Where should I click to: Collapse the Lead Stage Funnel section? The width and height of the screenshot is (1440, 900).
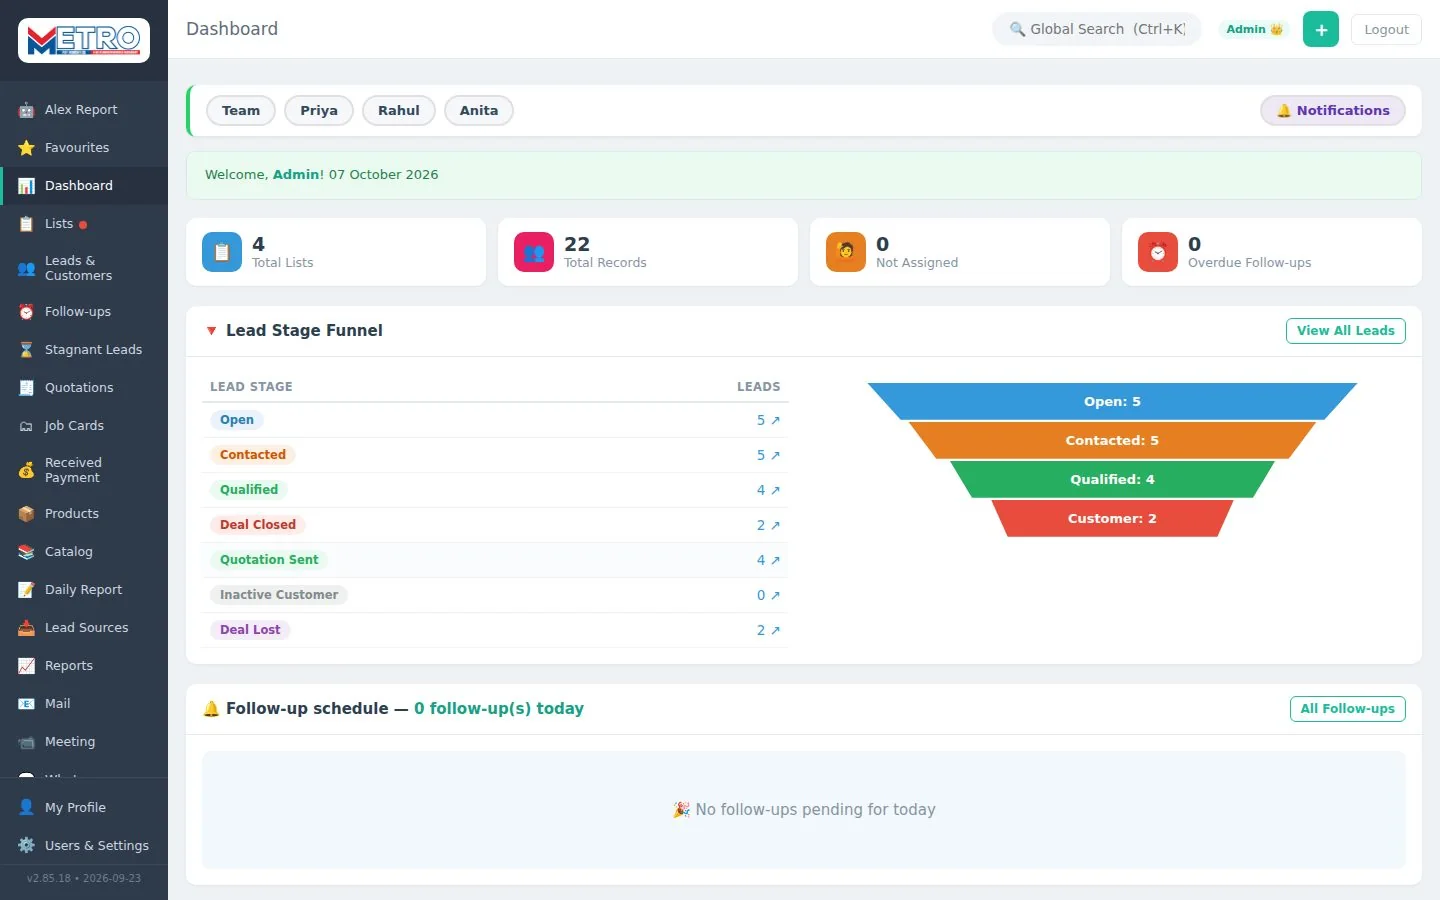click(x=211, y=331)
